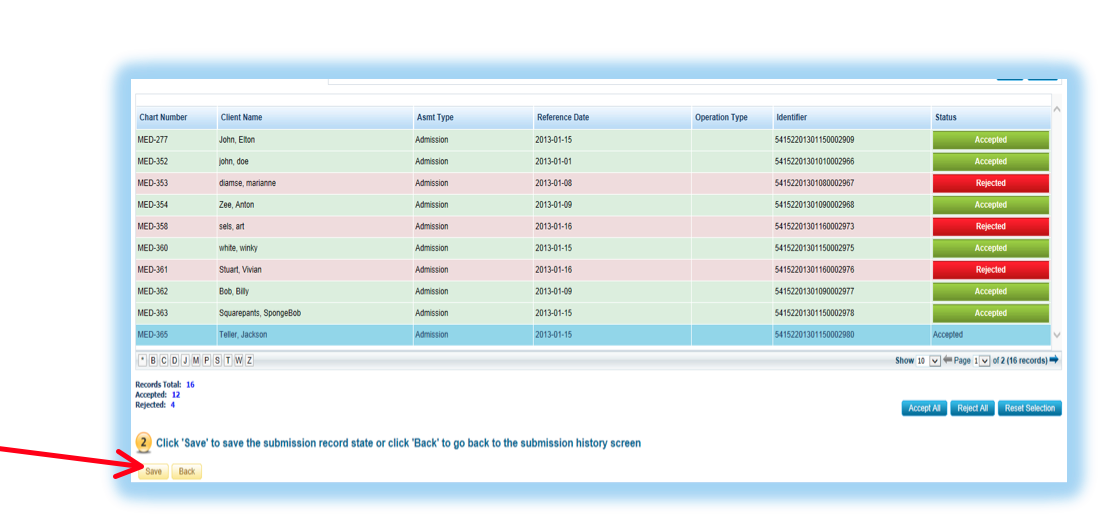Filter clients by letter J
Viewport: 1108px width, 520px height.
pyautogui.click(x=185, y=360)
